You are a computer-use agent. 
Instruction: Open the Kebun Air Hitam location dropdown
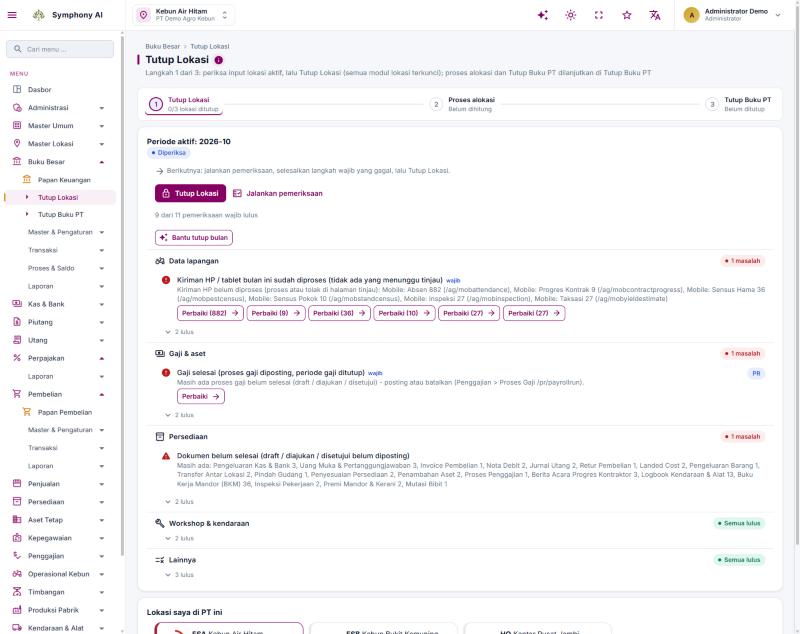tap(184, 15)
